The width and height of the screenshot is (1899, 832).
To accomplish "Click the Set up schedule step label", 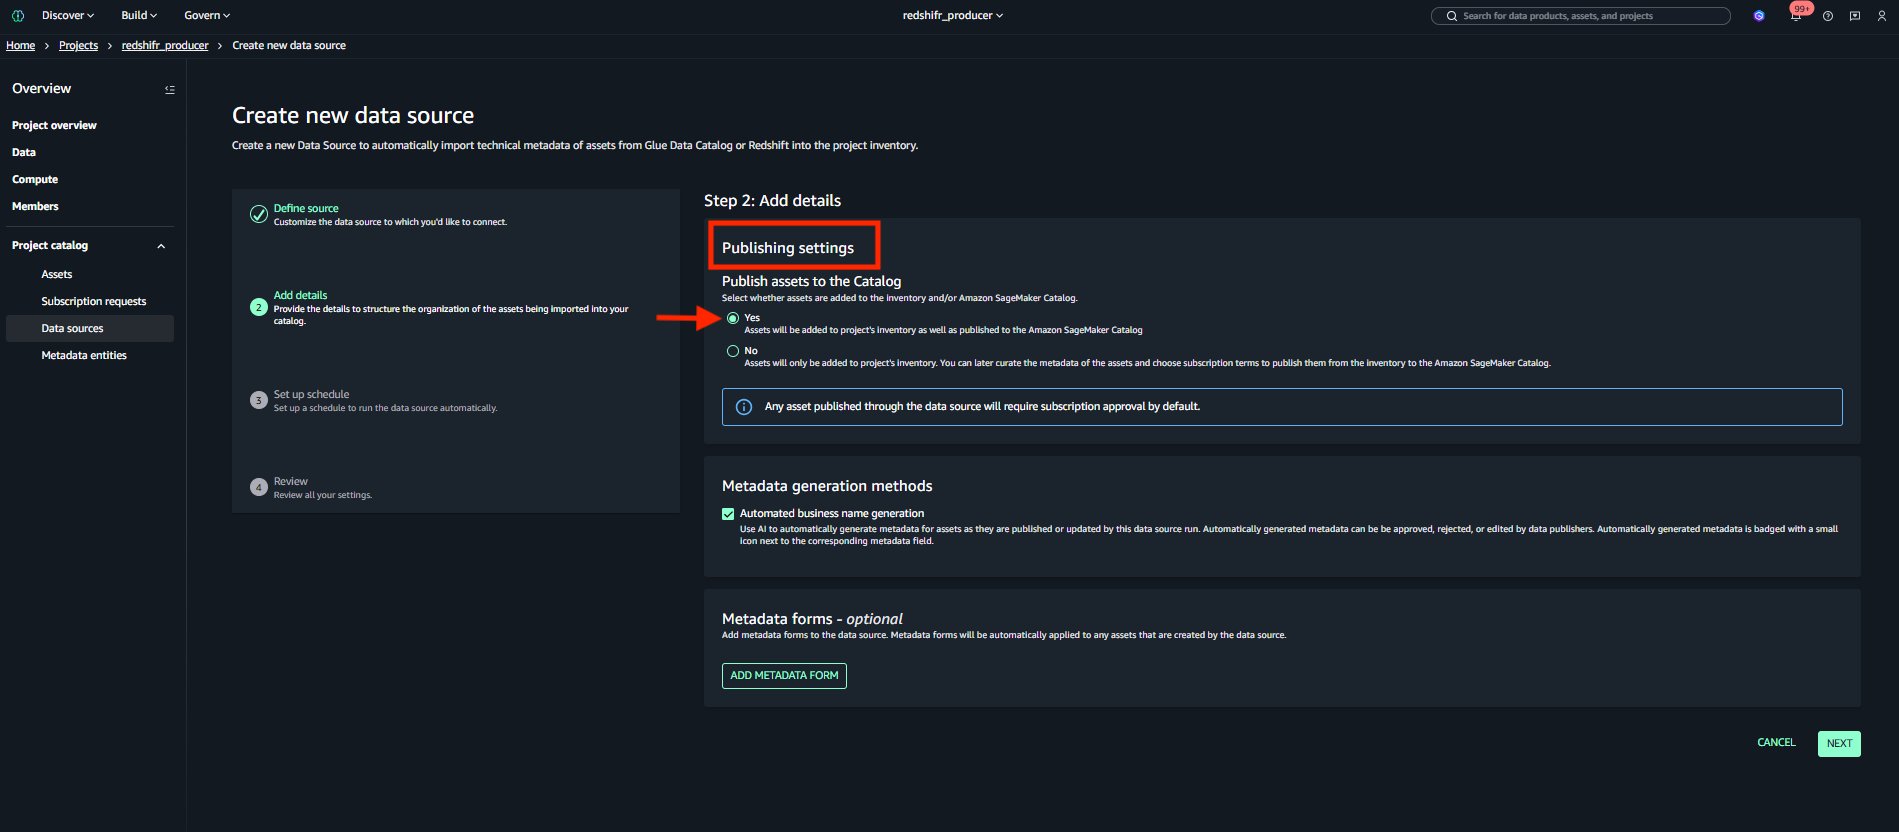I will (x=311, y=395).
